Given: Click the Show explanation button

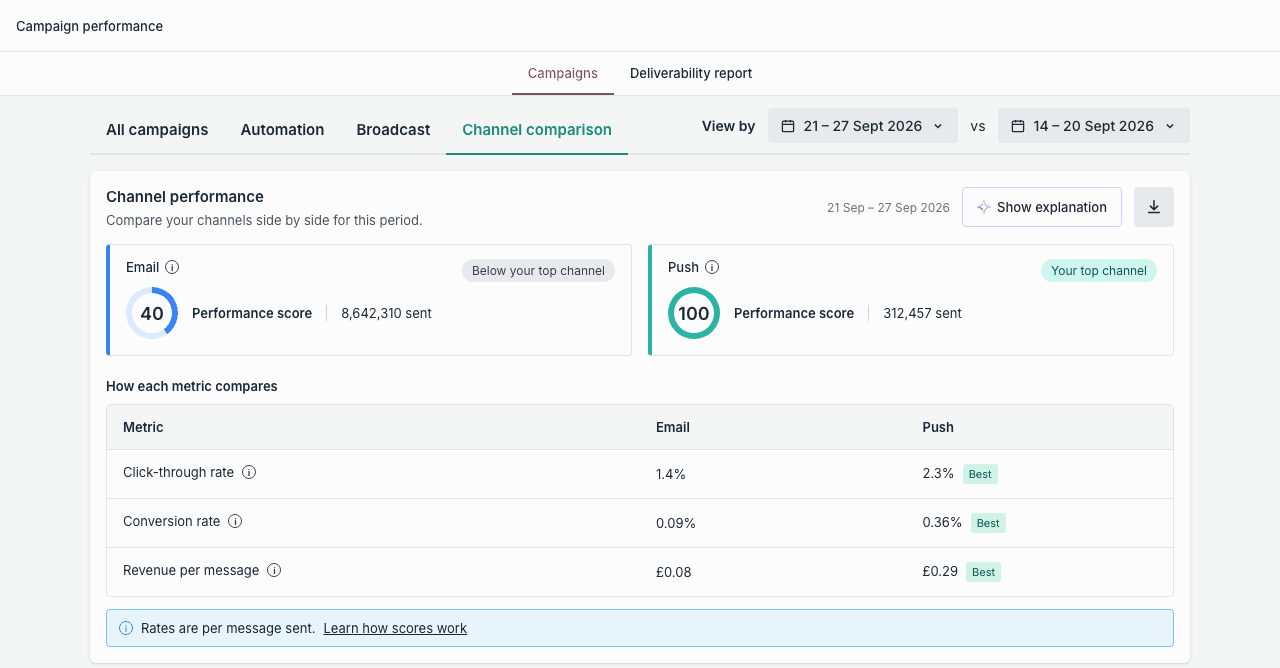Looking at the screenshot, I should 1042,207.
